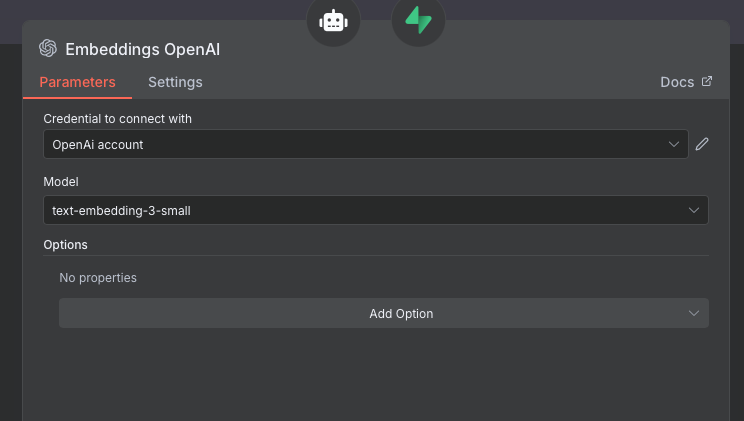Screen dimensions: 744x421
Task: Open the Docs link
Action: pyautogui.click(x=677, y=82)
